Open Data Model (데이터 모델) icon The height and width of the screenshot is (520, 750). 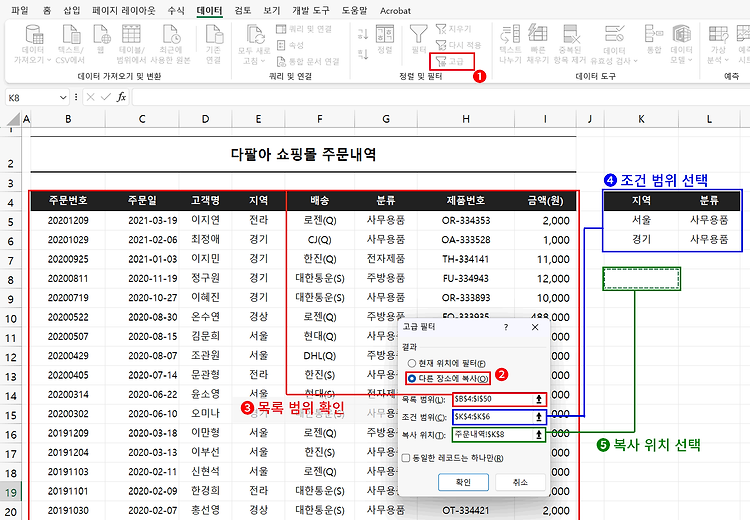(682, 34)
